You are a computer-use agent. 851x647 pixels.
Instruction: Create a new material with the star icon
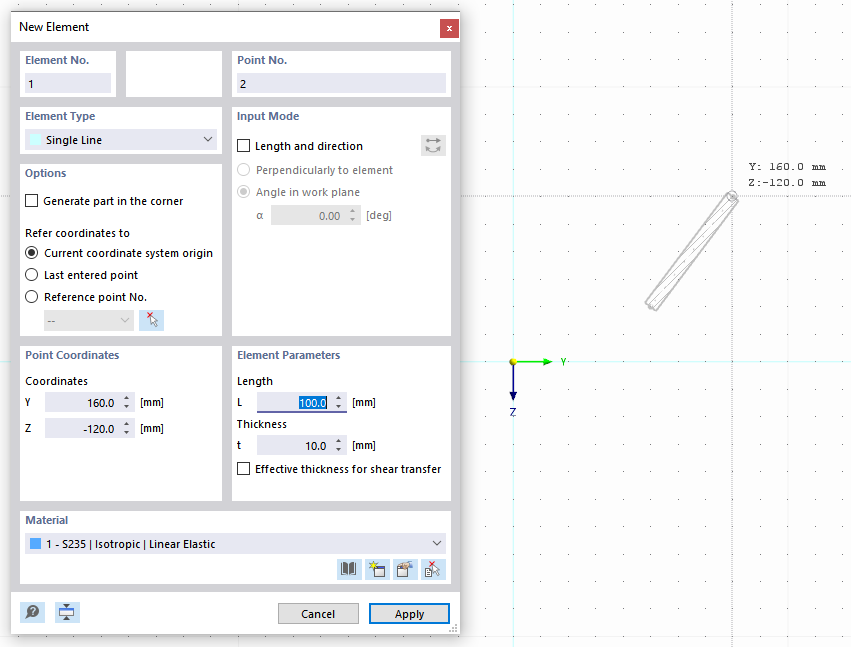[x=377, y=569]
